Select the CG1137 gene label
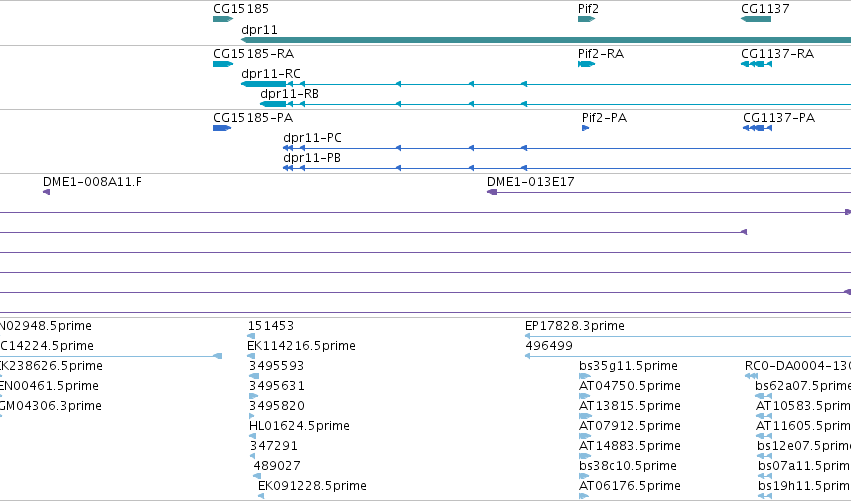The image size is (851, 501). (765, 9)
